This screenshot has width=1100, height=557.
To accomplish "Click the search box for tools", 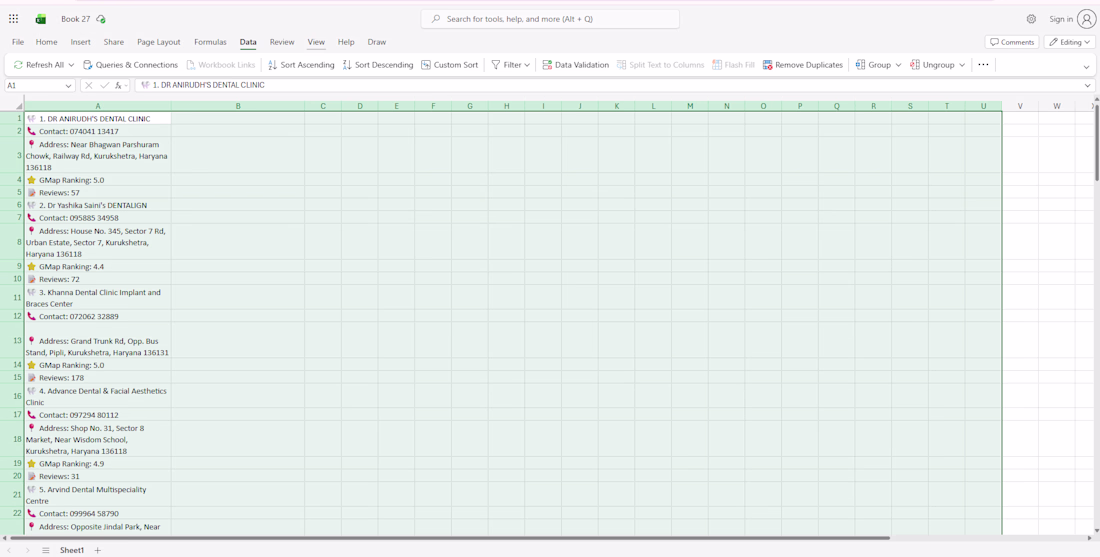I will 550,19.
